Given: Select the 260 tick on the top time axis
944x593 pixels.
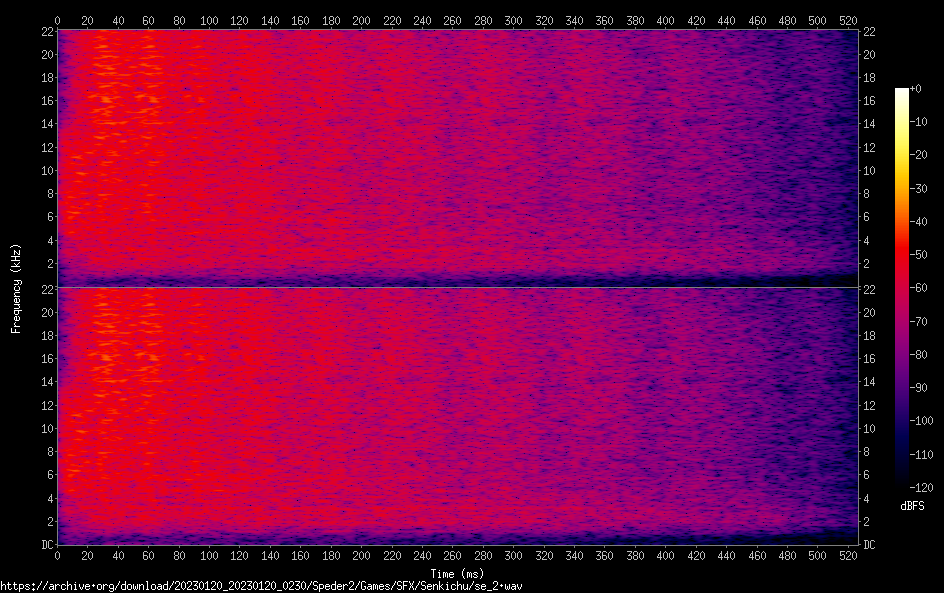Looking at the screenshot, I should (x=453, y=20).
